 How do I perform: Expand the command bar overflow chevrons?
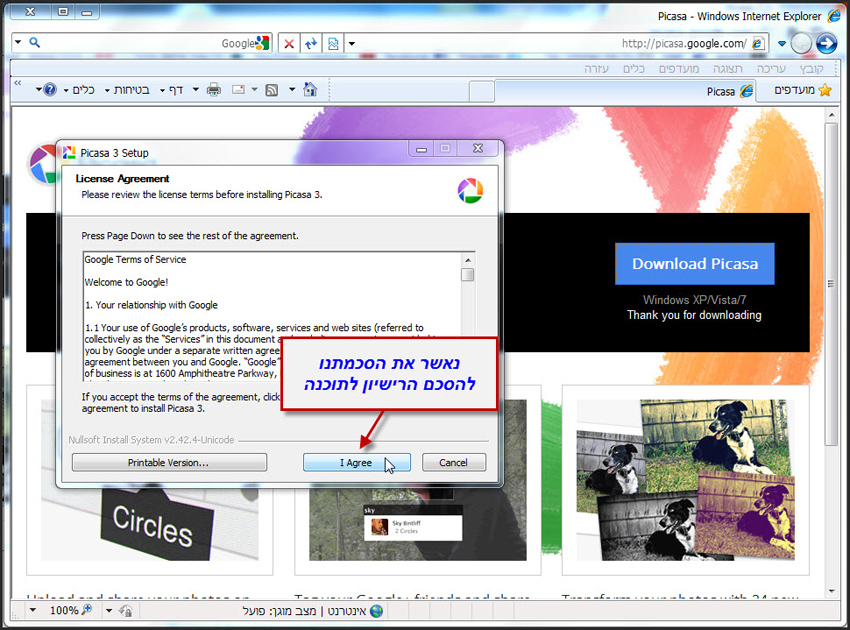[x=18, y=83]
